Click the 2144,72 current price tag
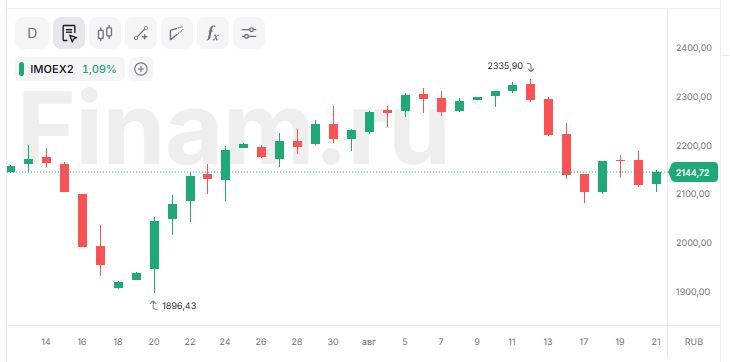Image resolution: width=730 pixels, height=362 pixels. pyautogui.click(x=693, y=173)
